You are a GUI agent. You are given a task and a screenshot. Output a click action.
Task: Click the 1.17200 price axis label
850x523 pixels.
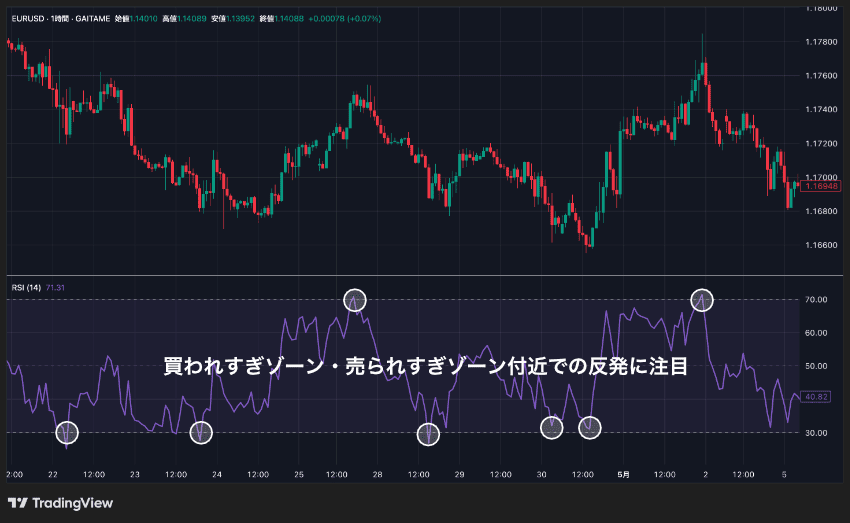(821, 143)
